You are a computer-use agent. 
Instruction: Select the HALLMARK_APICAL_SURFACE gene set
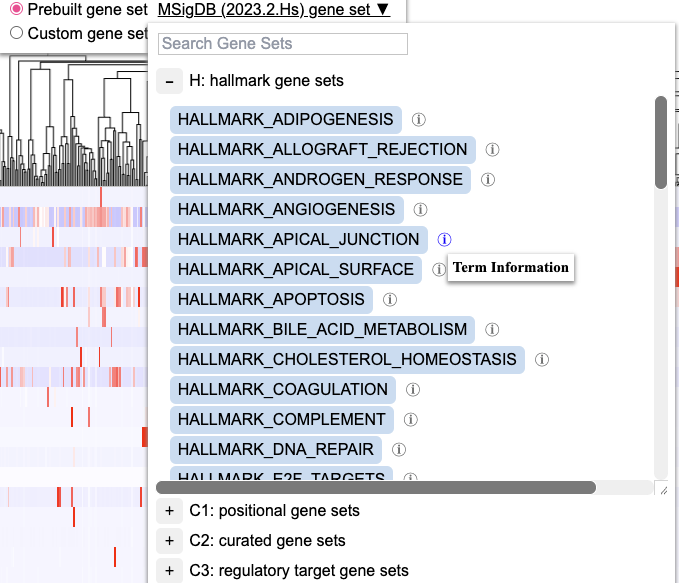click(x=296, y=269)
